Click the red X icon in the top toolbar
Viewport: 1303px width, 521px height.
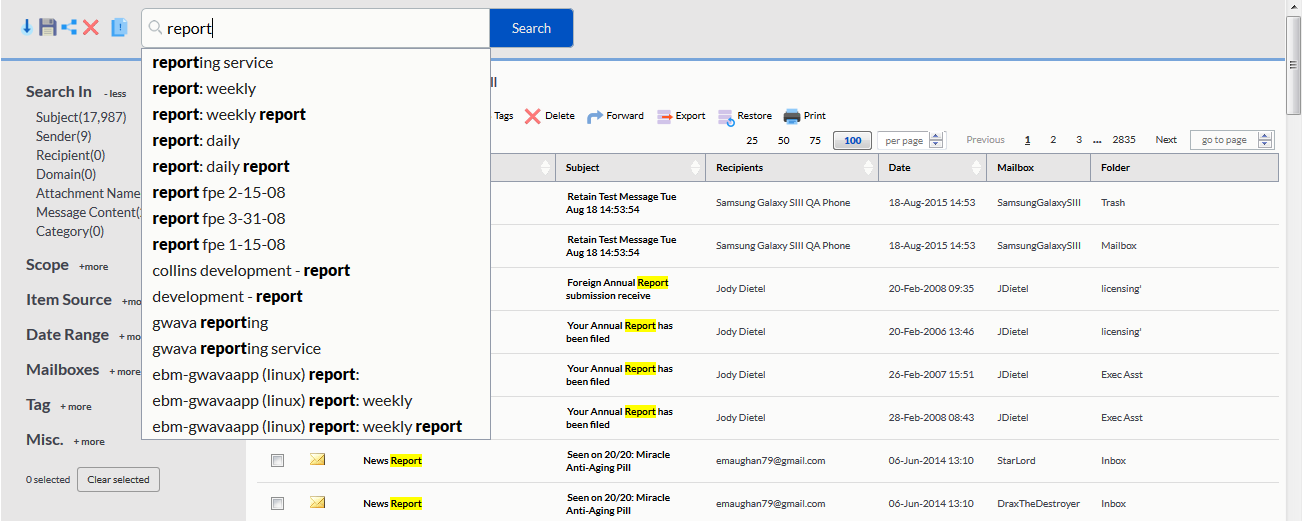tap(91, 28)
